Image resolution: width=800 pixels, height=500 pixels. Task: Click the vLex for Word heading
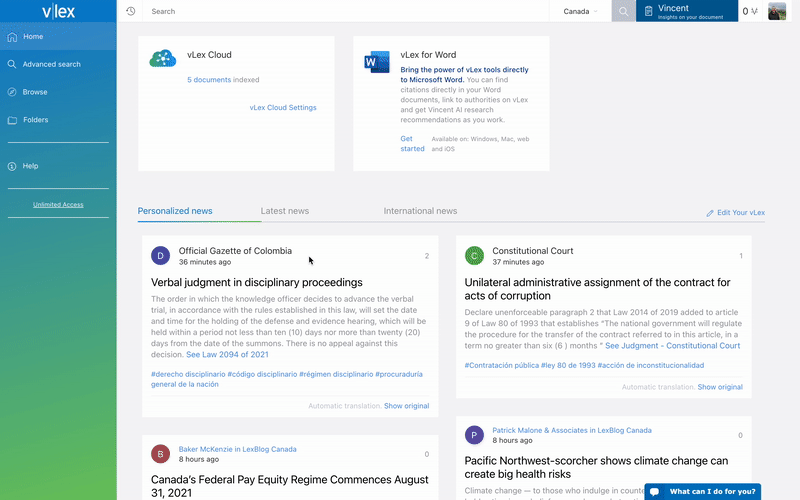pyautogui.click(x=428, y=55)
